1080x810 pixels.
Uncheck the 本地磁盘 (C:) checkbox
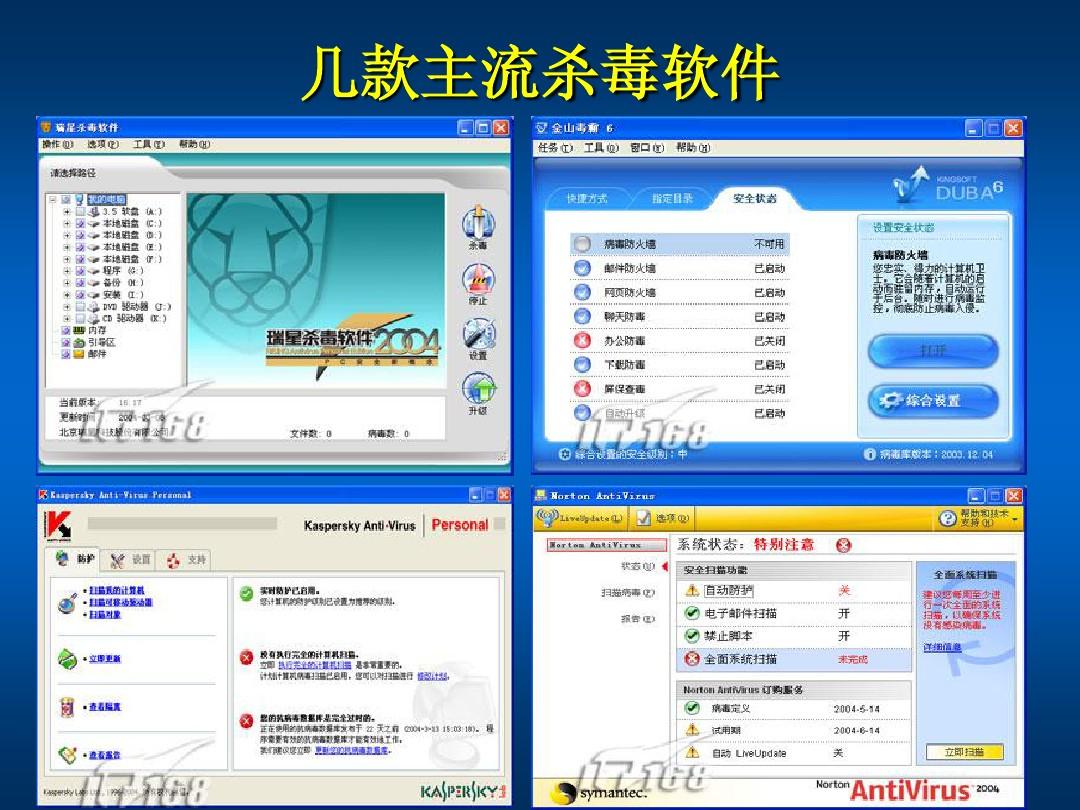click(81, 223)
